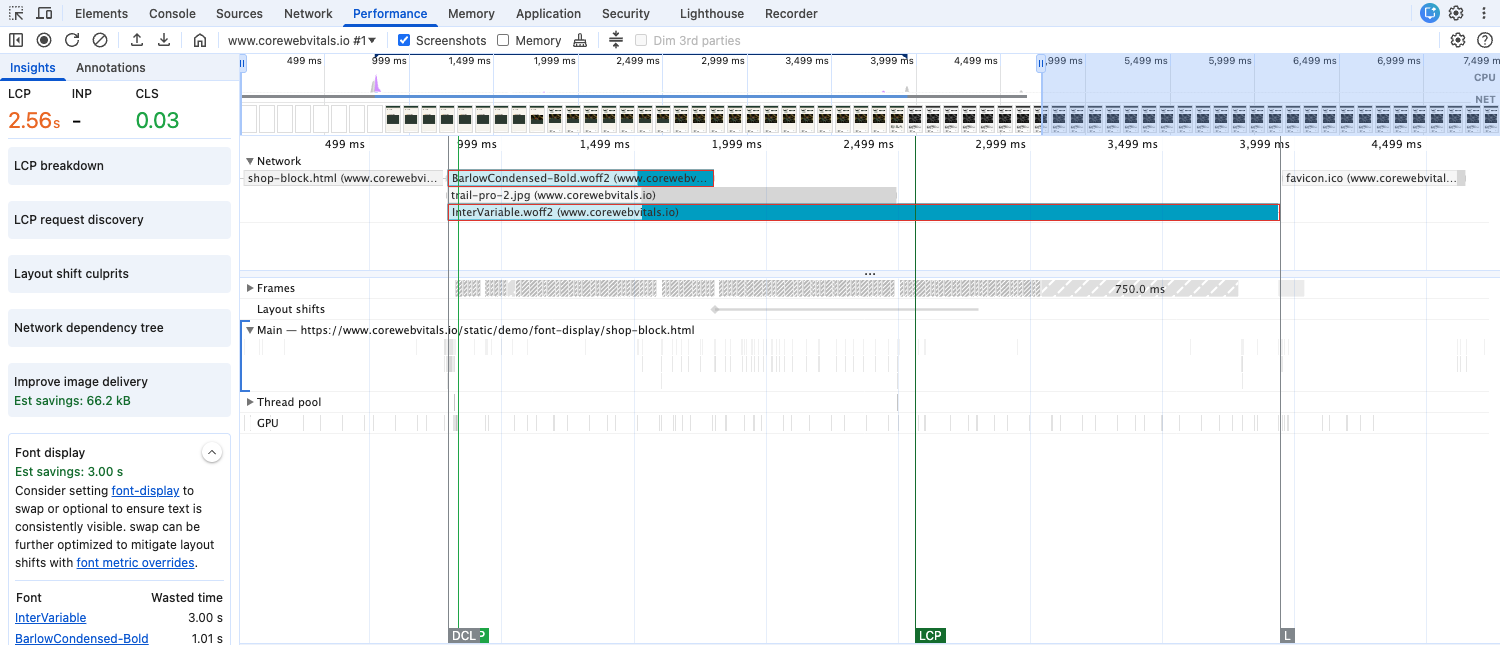Expand the Frames track
The height and width of the screenshot is (645, 1500).
click(x=250, y=288)
